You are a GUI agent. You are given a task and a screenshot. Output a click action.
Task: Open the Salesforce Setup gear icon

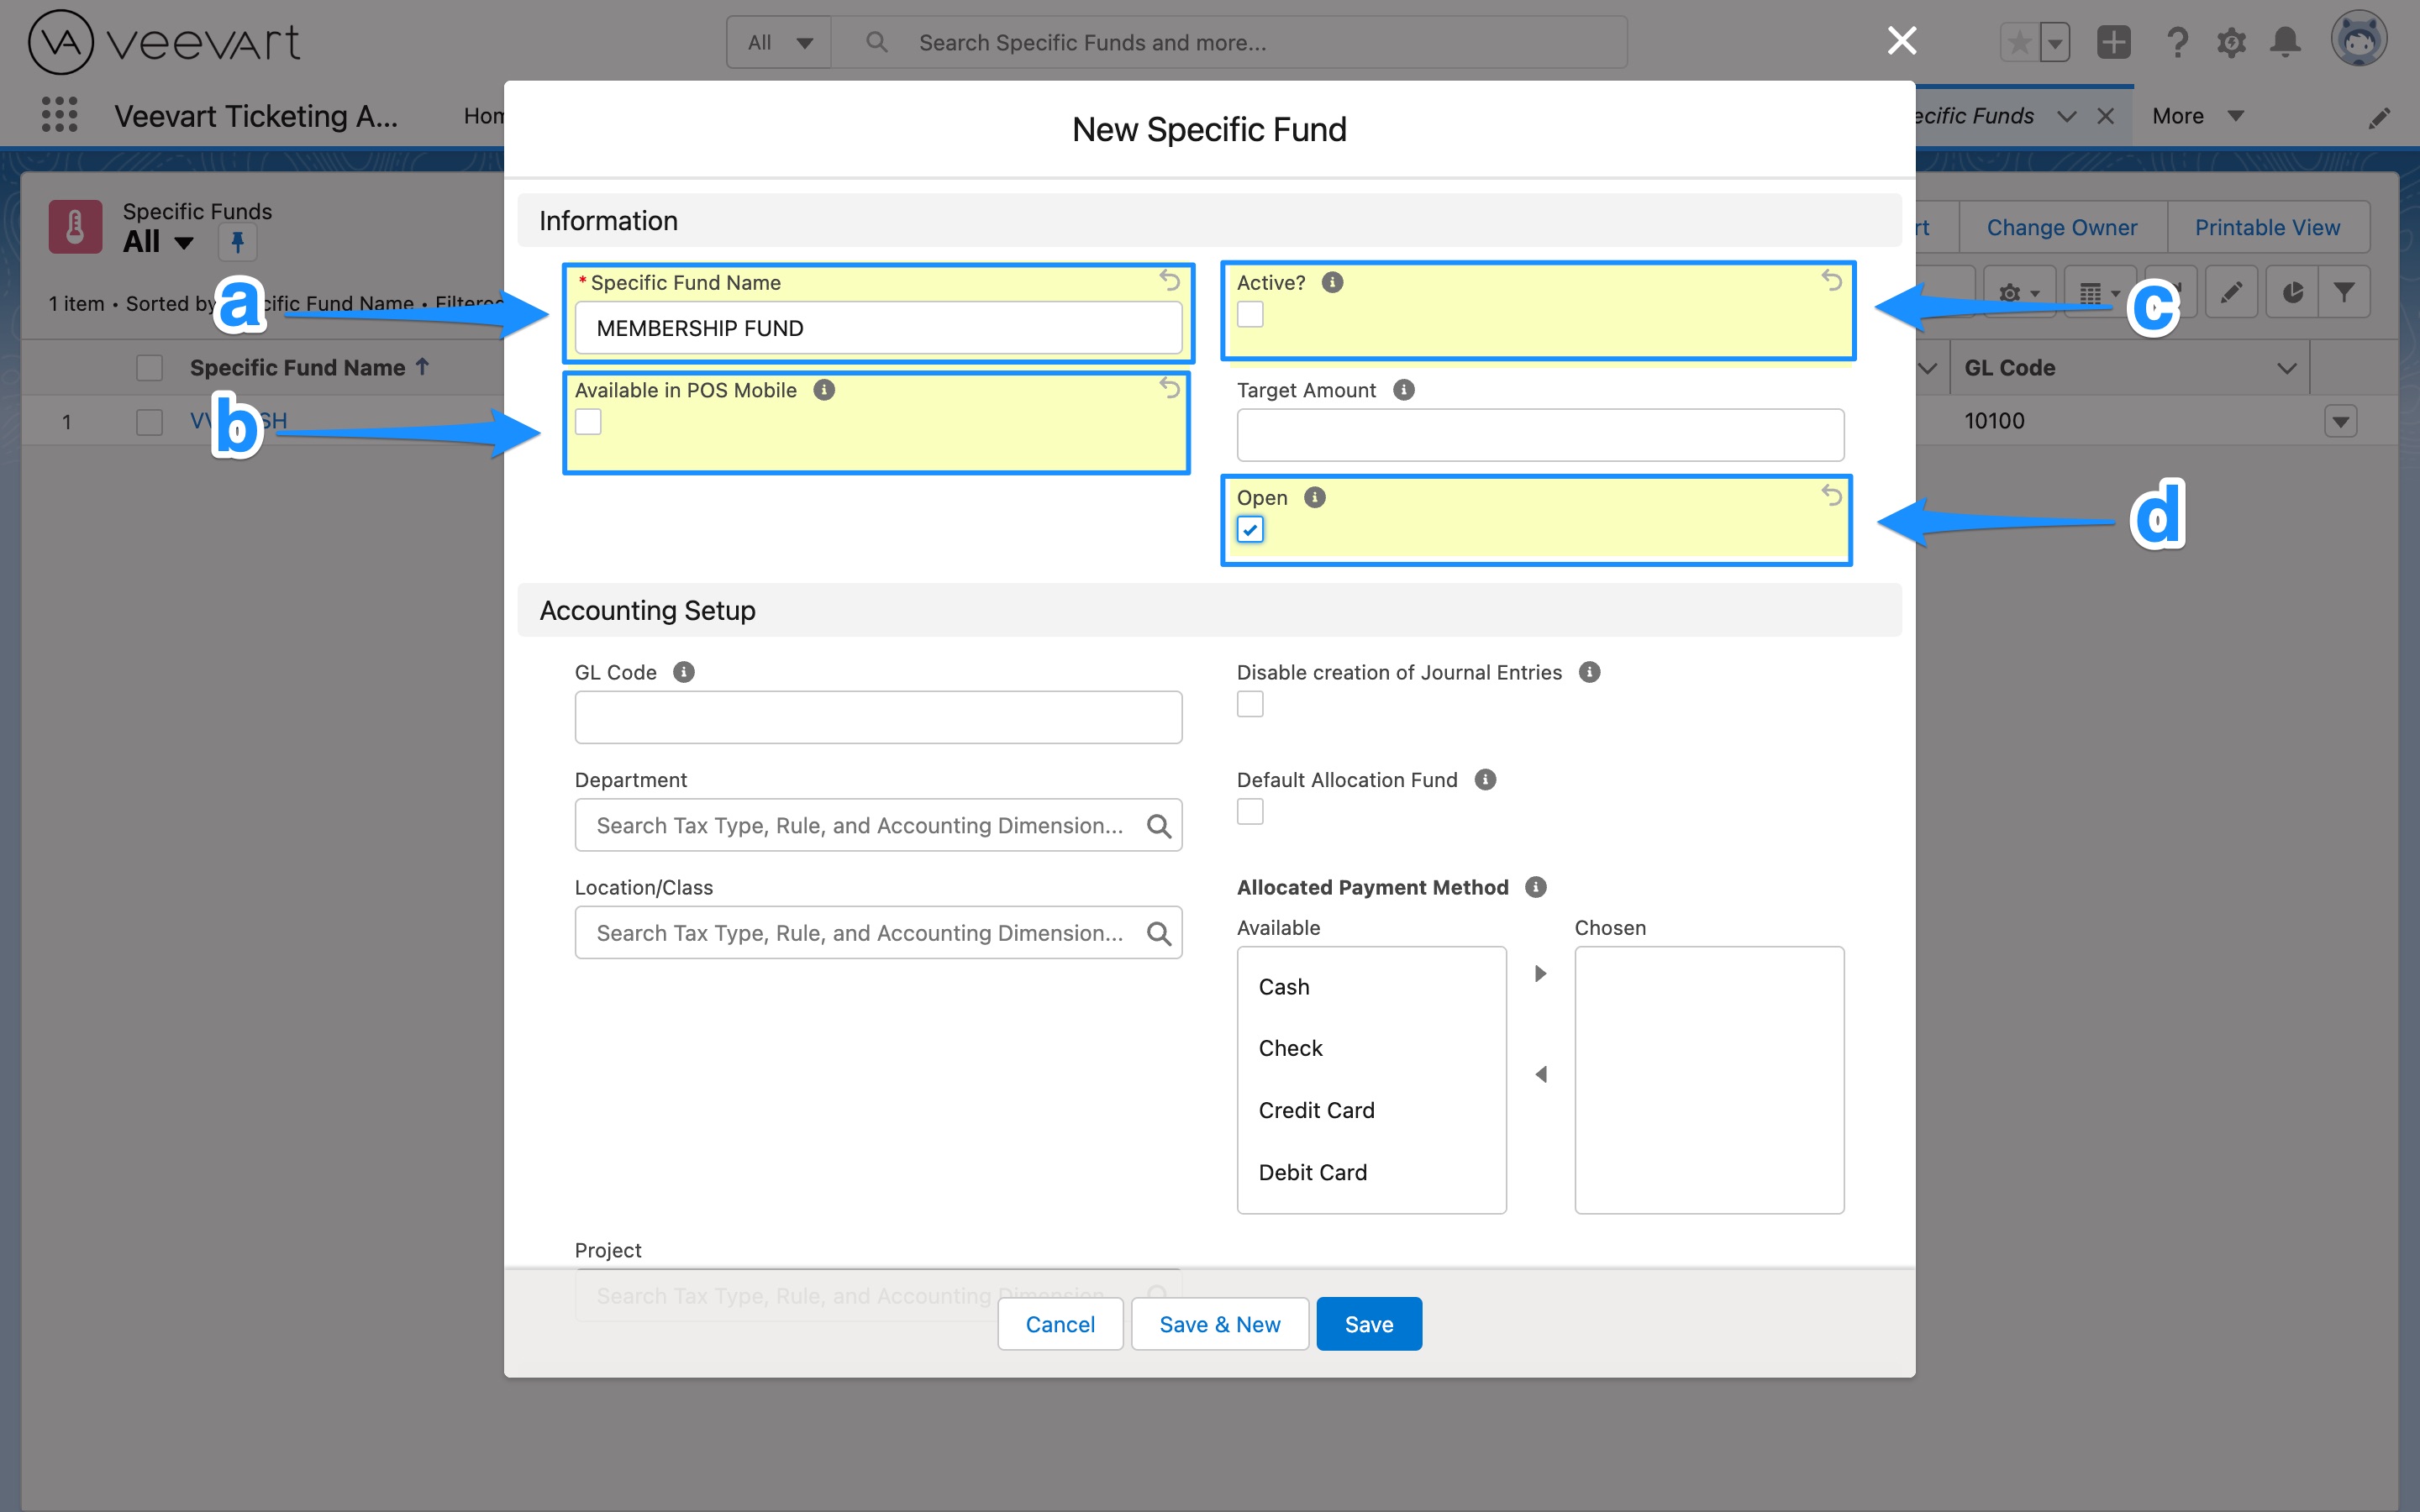point(2231,42)
